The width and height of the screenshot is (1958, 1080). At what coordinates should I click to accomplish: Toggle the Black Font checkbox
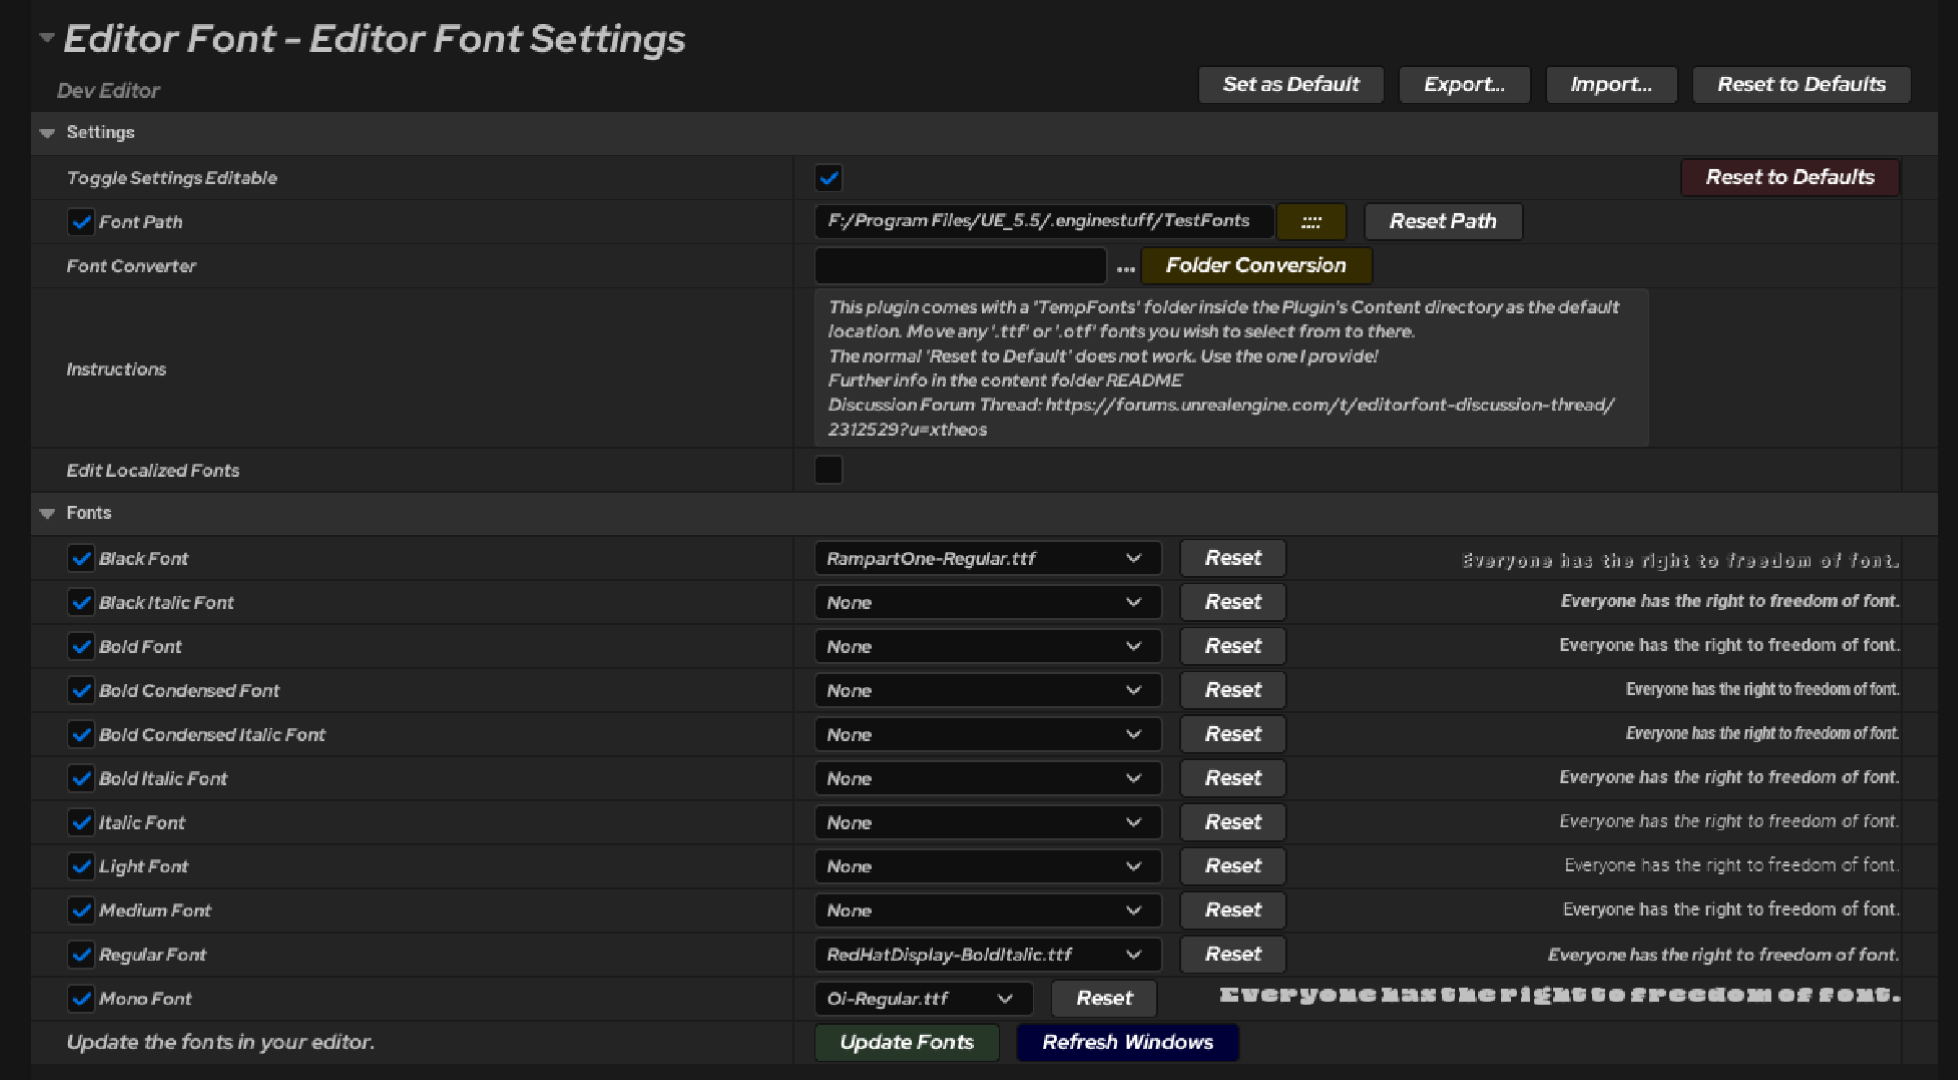81,558
